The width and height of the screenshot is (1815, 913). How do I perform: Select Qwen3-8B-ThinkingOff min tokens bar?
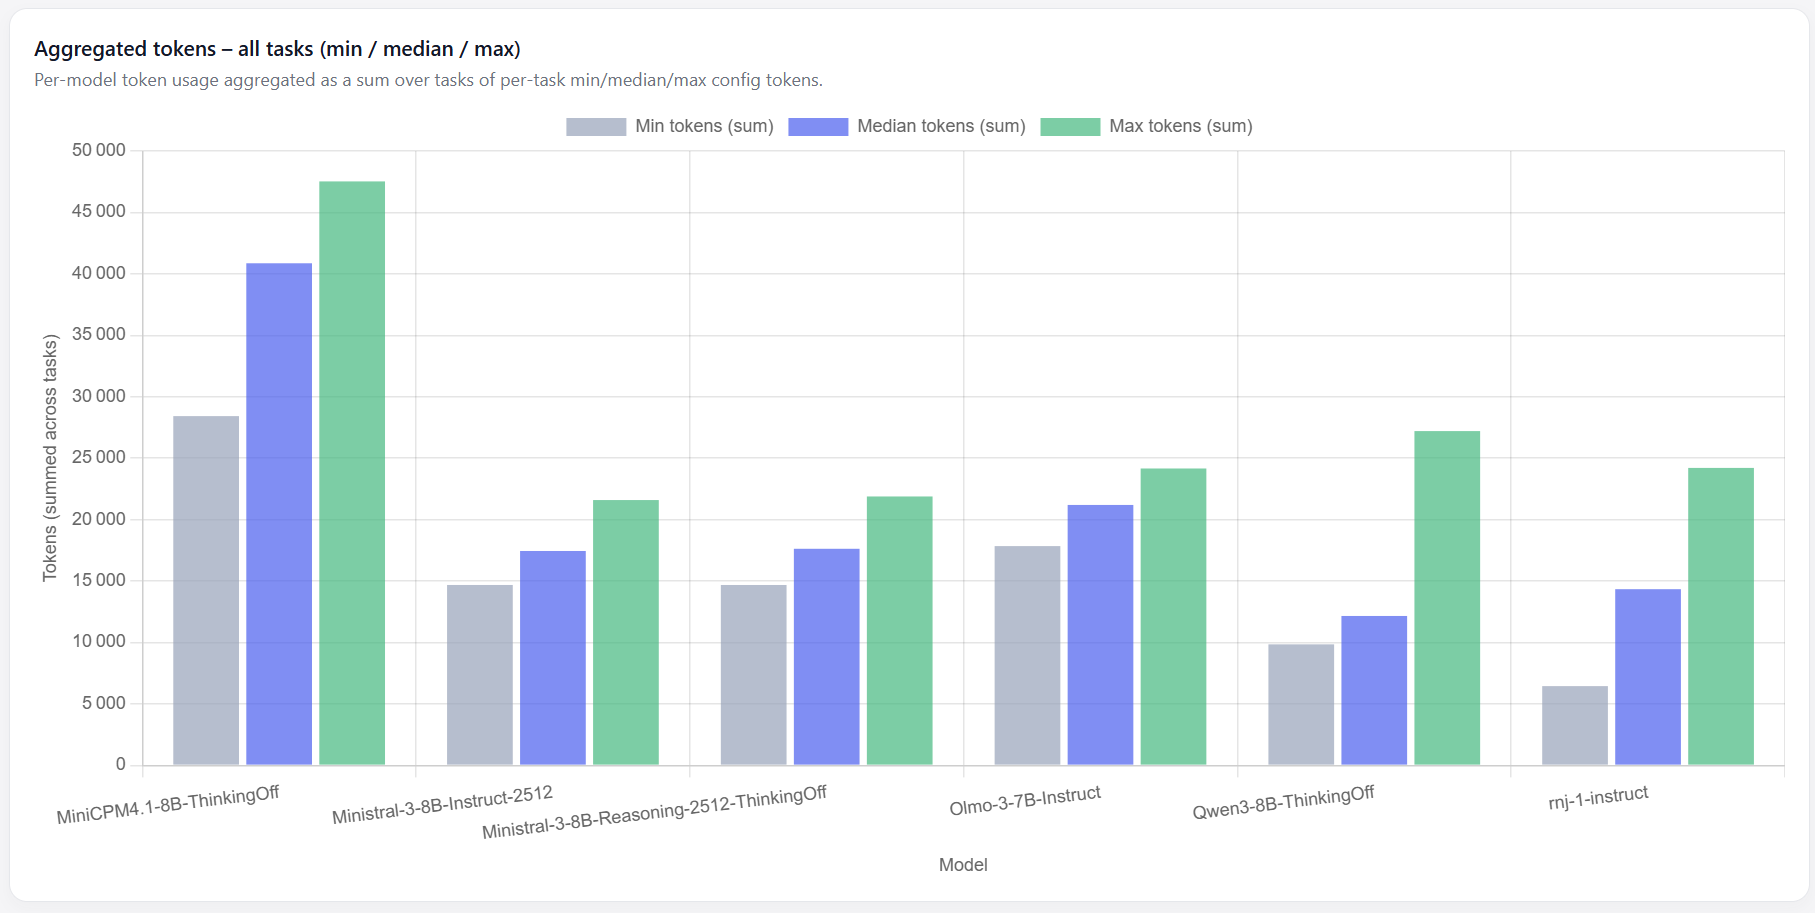pos(1301,705)
